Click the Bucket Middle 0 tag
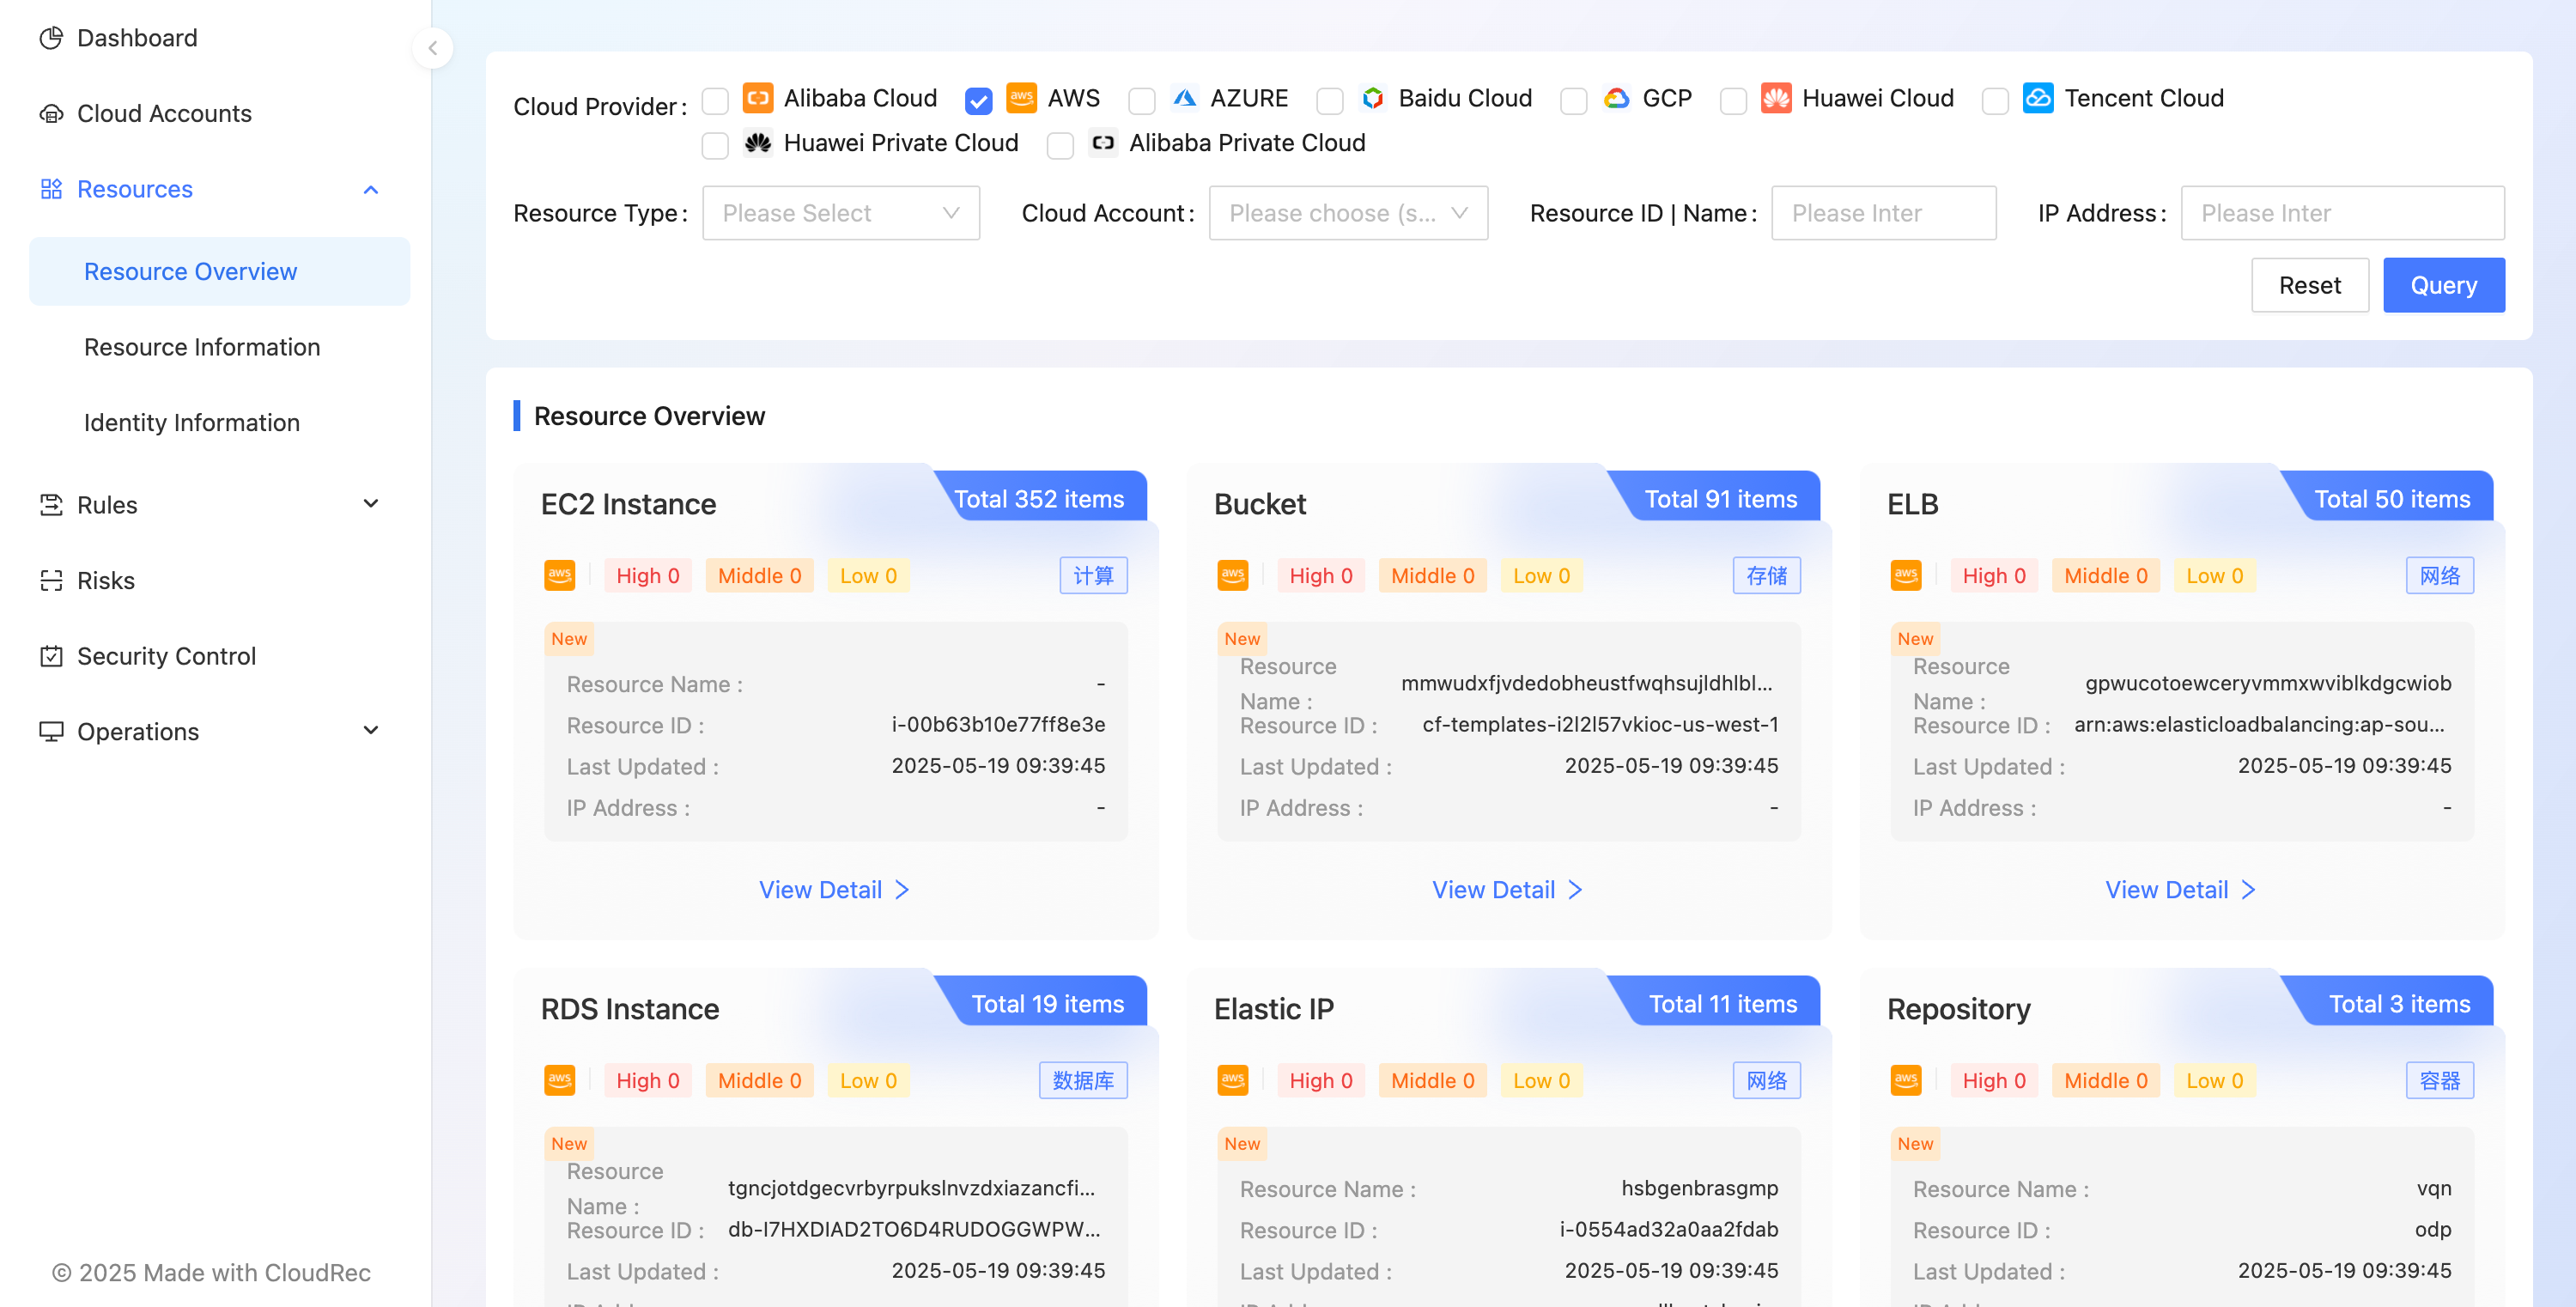The width and height of the screenshot is (2576, 1307). (x=1432, y=575)
